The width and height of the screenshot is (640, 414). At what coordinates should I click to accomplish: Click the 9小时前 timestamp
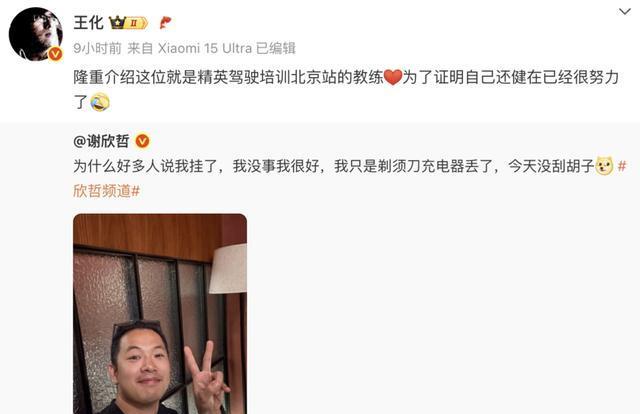(x=98, y=48)
